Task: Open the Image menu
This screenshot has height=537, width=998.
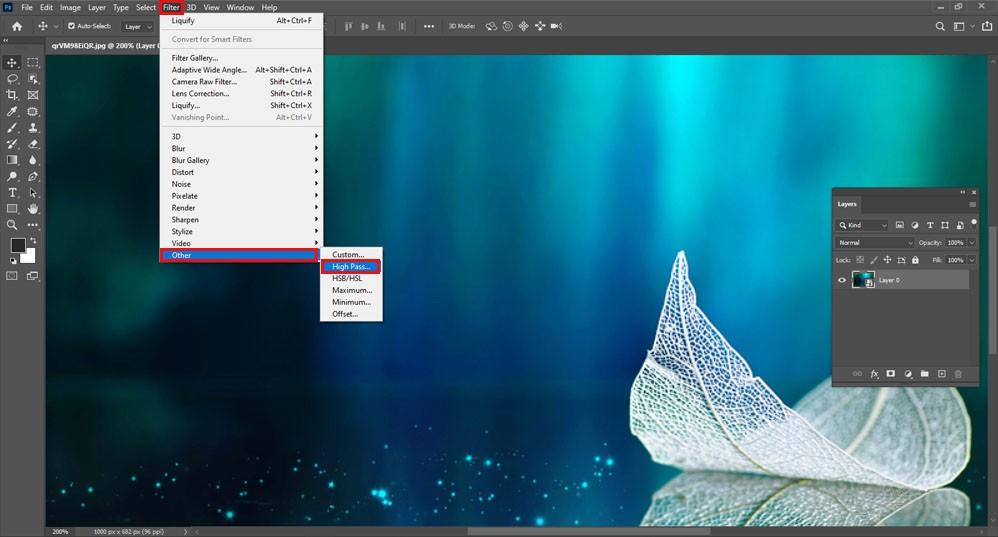Action: (70, 7)
